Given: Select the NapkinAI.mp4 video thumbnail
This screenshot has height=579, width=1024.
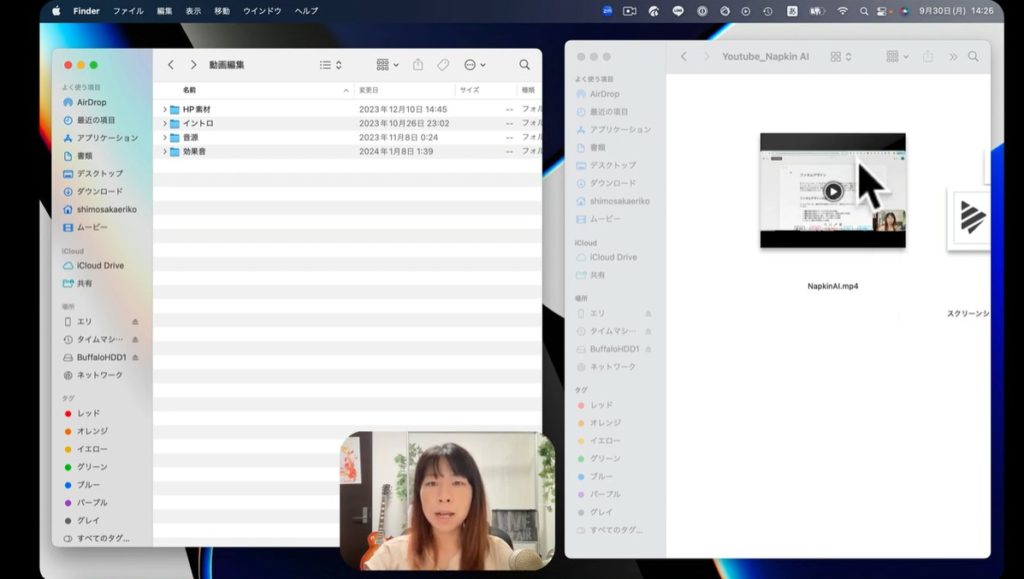Looking at the screenshot, I should 832,190.
